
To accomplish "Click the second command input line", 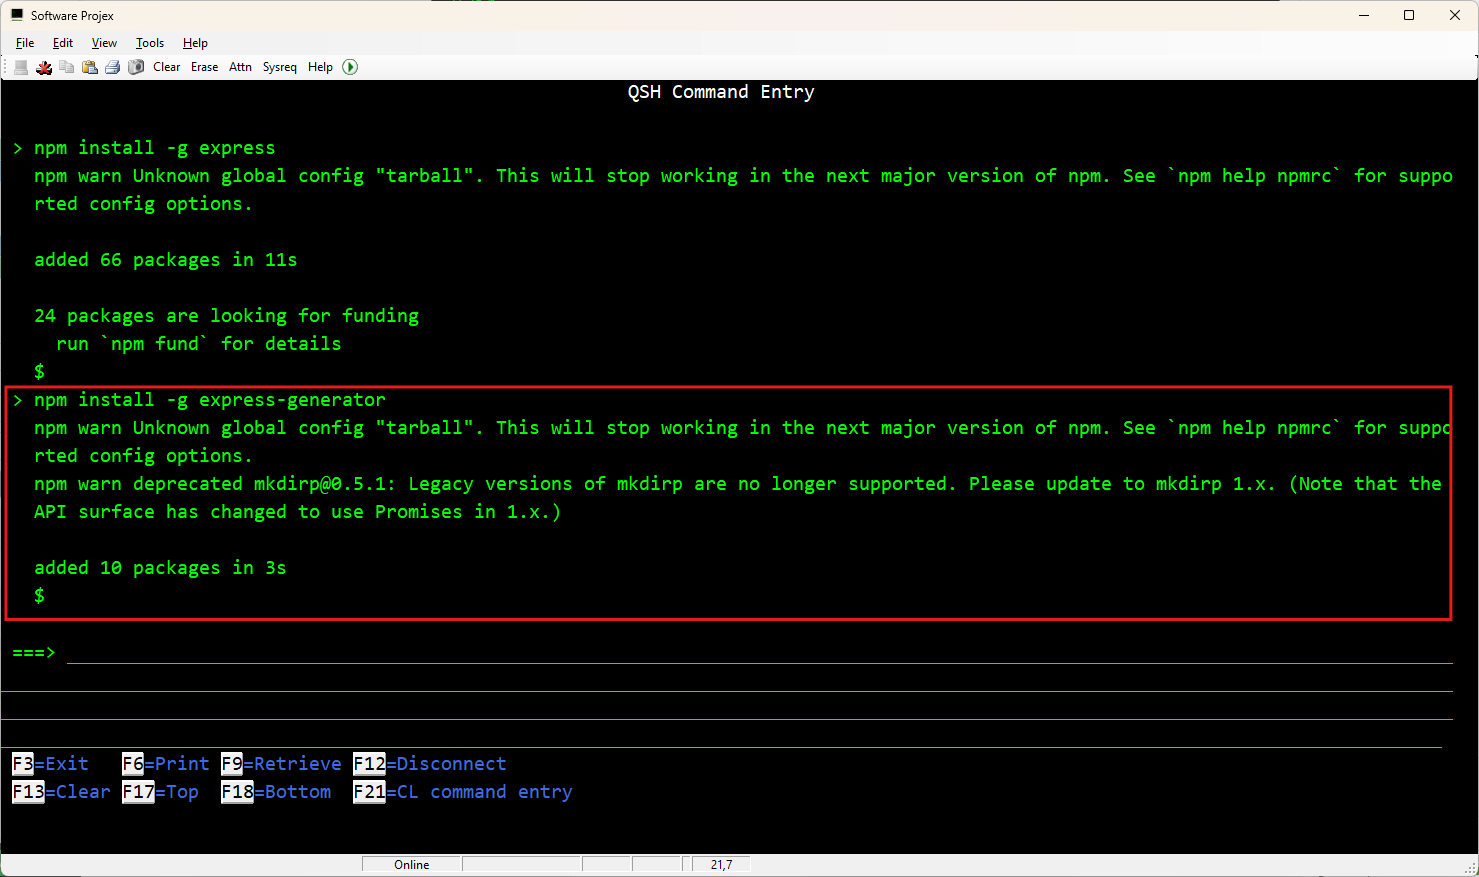I will [727, 680].
